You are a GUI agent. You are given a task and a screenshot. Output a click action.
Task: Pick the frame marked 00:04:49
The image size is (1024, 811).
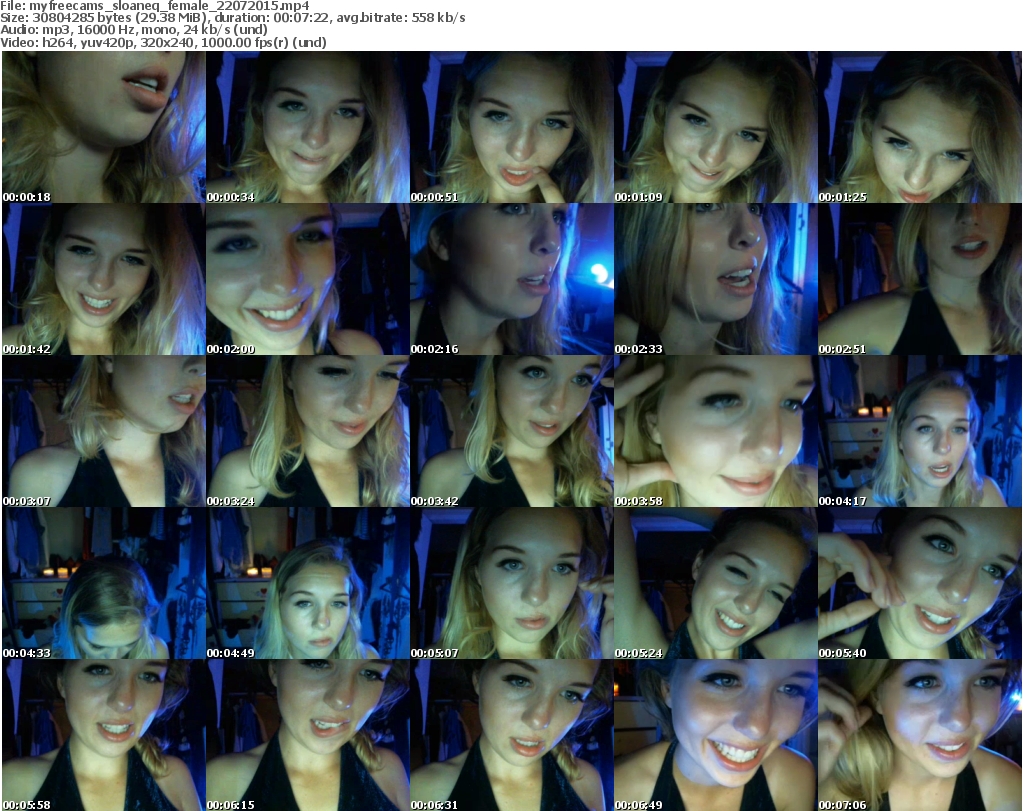pos(308,584)
